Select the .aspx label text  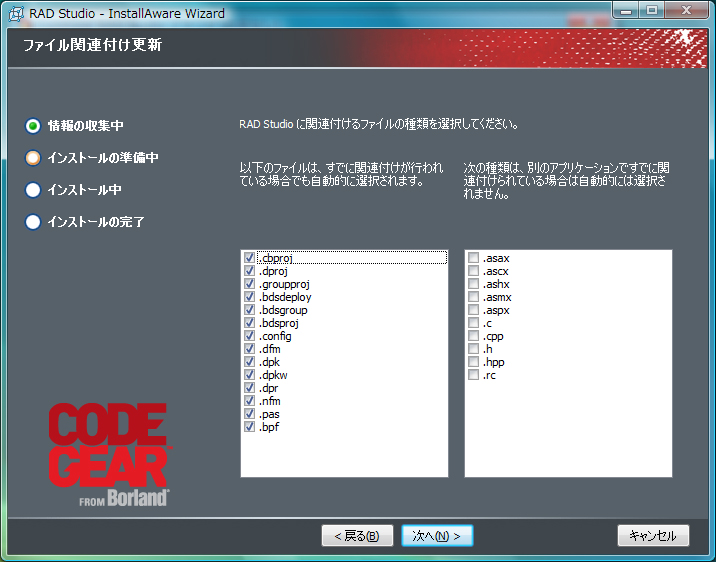496,310
